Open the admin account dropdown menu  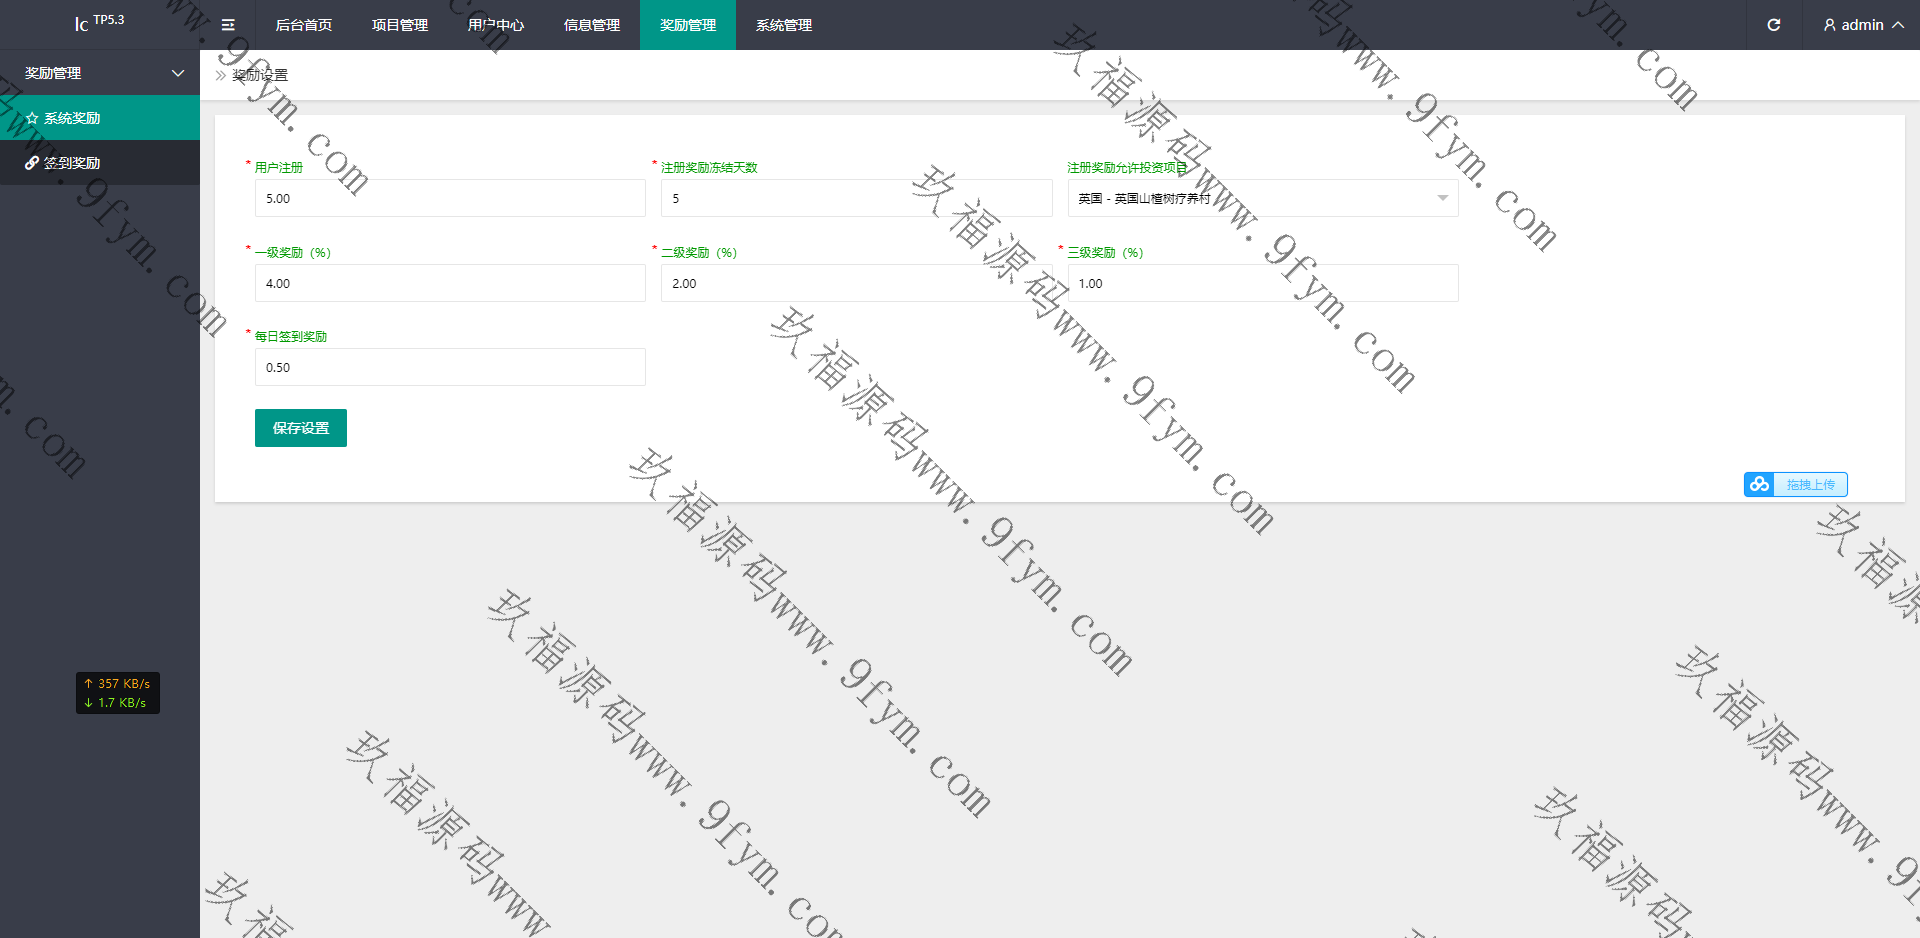tap(1863, 25)
